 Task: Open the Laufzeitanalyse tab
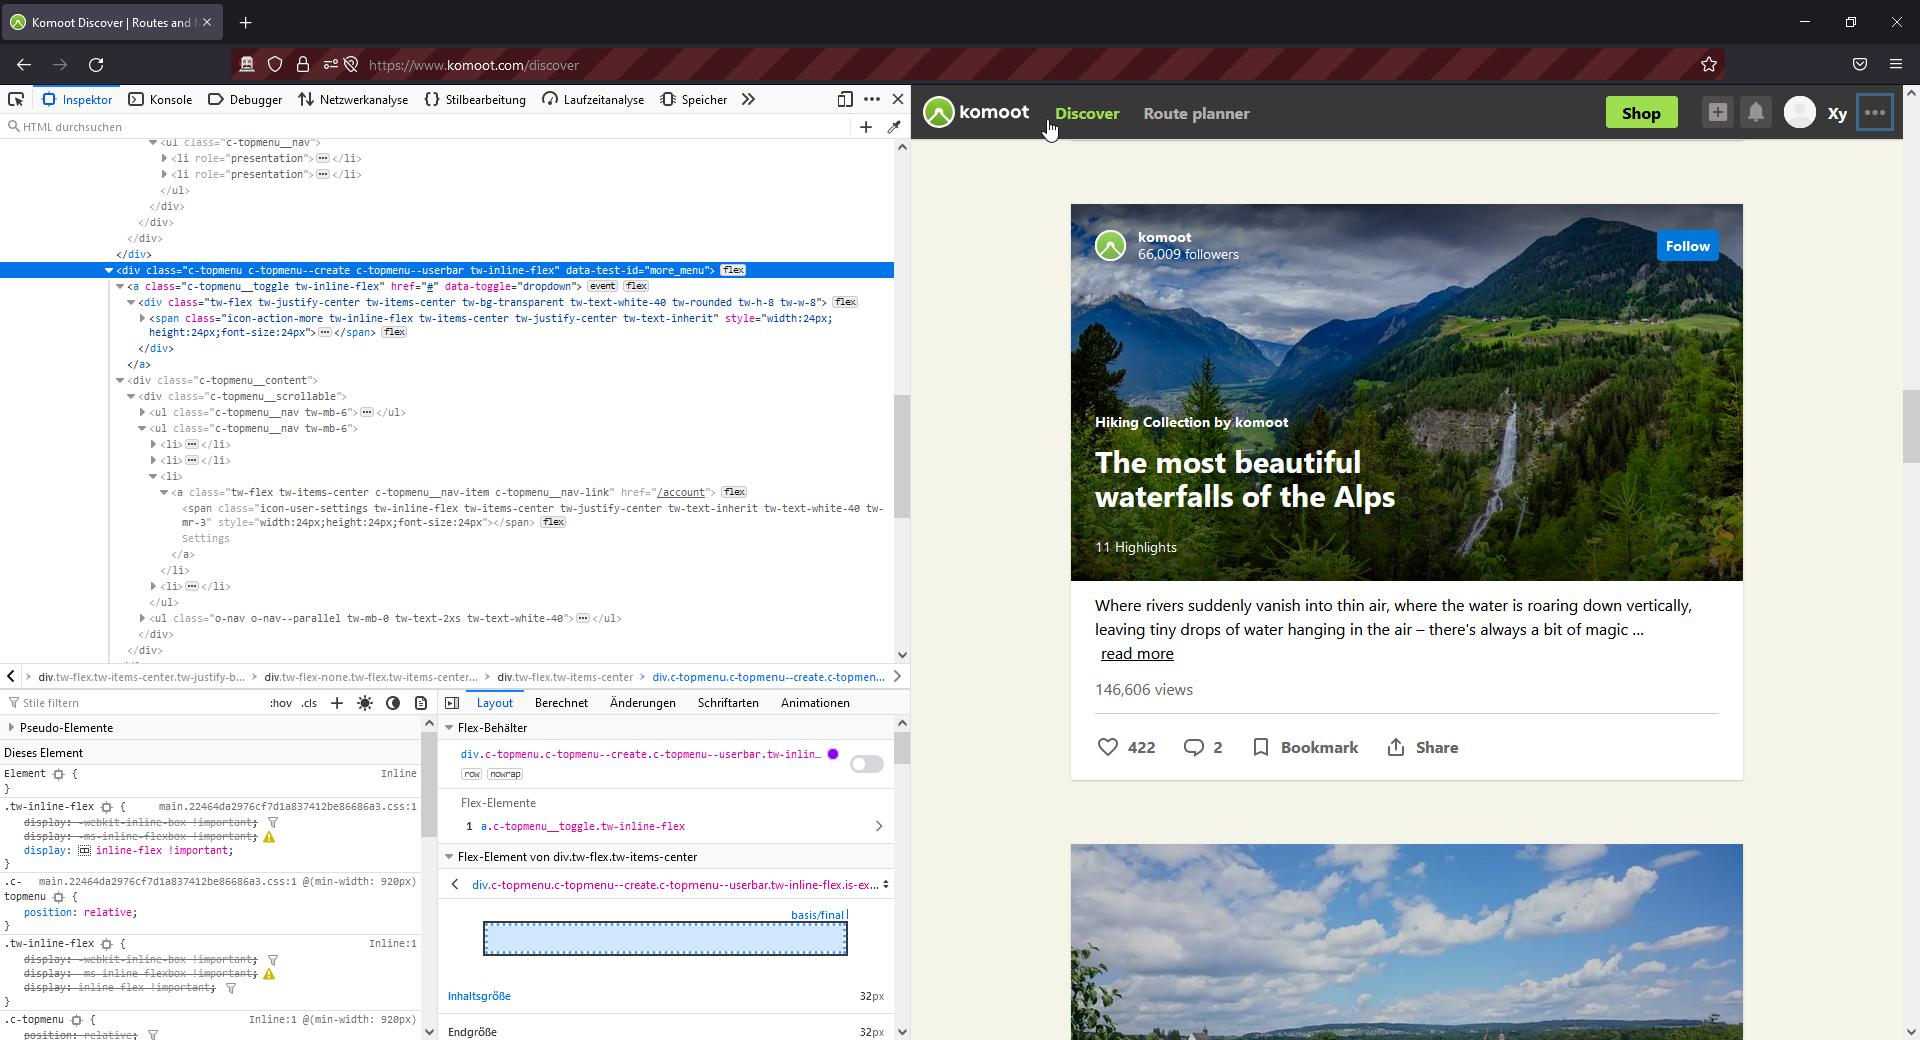593,99
